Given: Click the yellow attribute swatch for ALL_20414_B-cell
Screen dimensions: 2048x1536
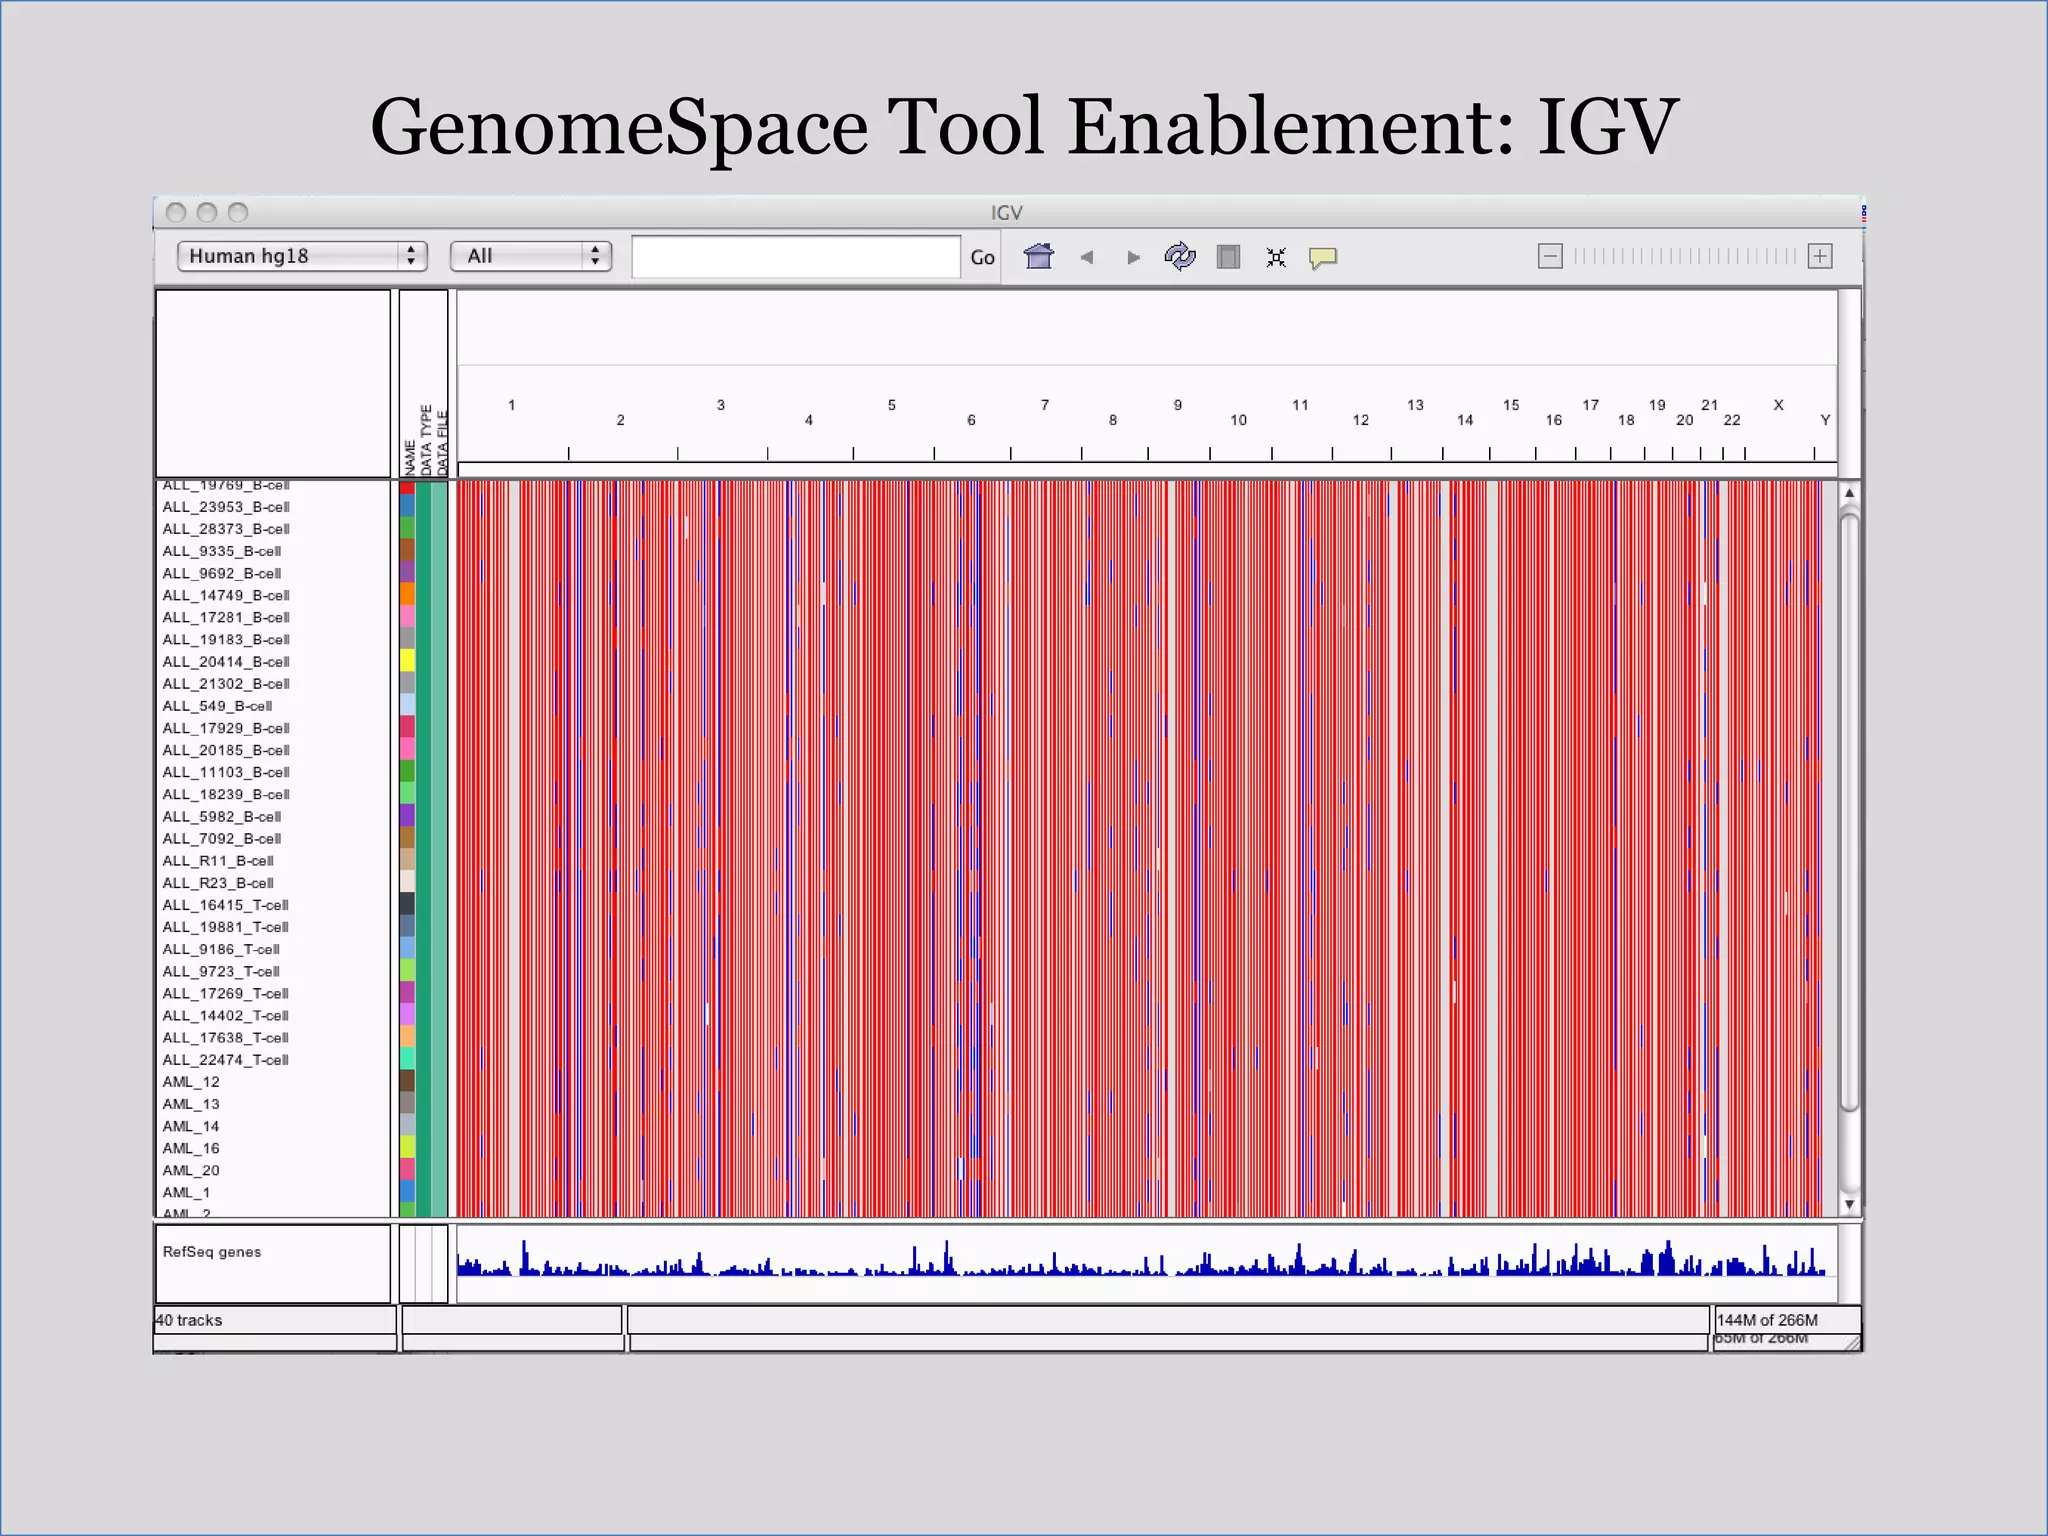Looking at the screenshot, I should (407, 661).
